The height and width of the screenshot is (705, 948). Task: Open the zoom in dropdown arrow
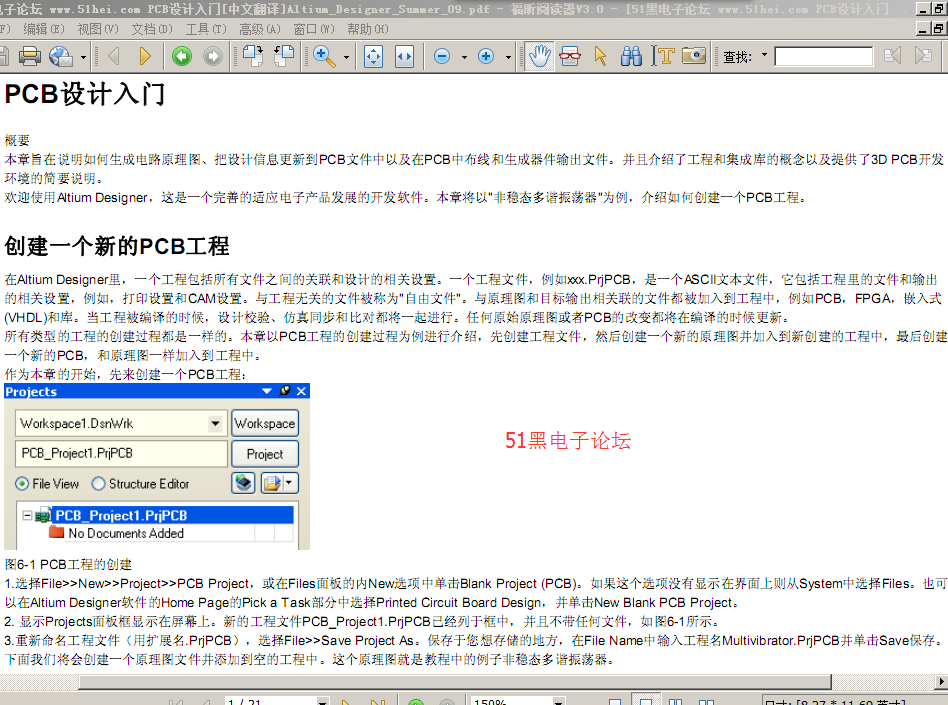508,57
